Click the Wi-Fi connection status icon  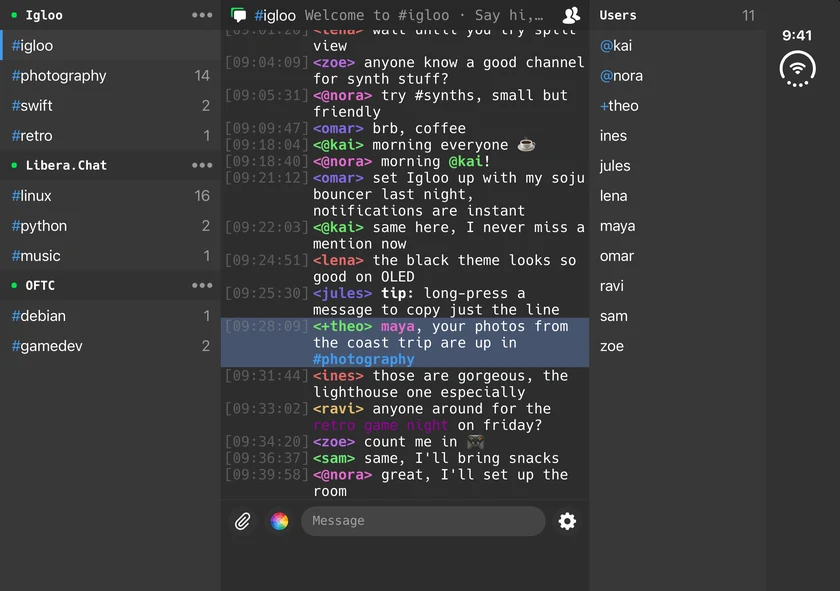tap(798, 69)
